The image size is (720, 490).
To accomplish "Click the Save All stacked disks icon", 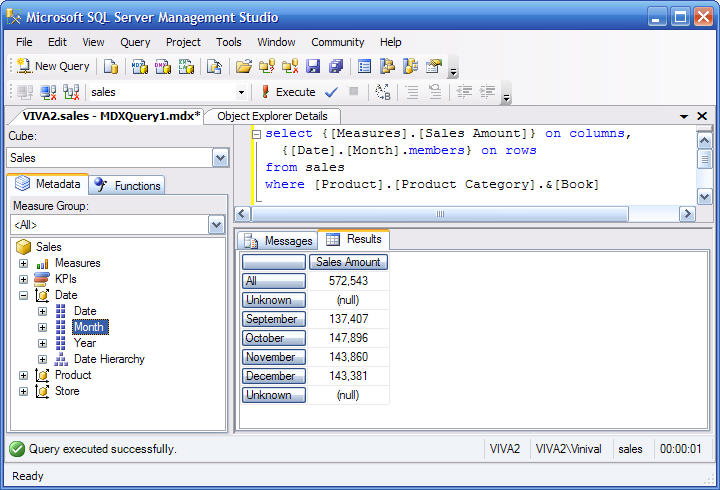I will (x=336, y=66).
